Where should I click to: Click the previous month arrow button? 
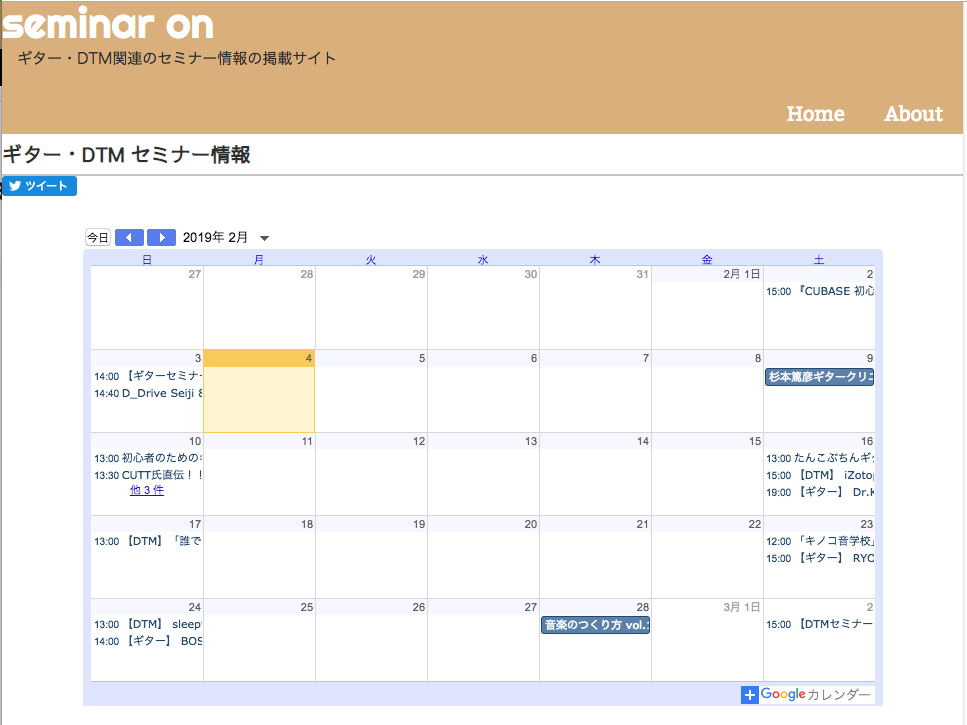point(129,238)
